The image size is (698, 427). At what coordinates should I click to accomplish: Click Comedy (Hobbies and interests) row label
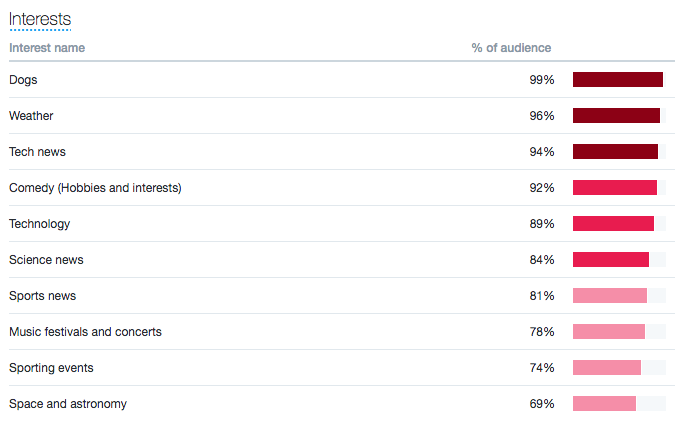[x=95, y=188]
